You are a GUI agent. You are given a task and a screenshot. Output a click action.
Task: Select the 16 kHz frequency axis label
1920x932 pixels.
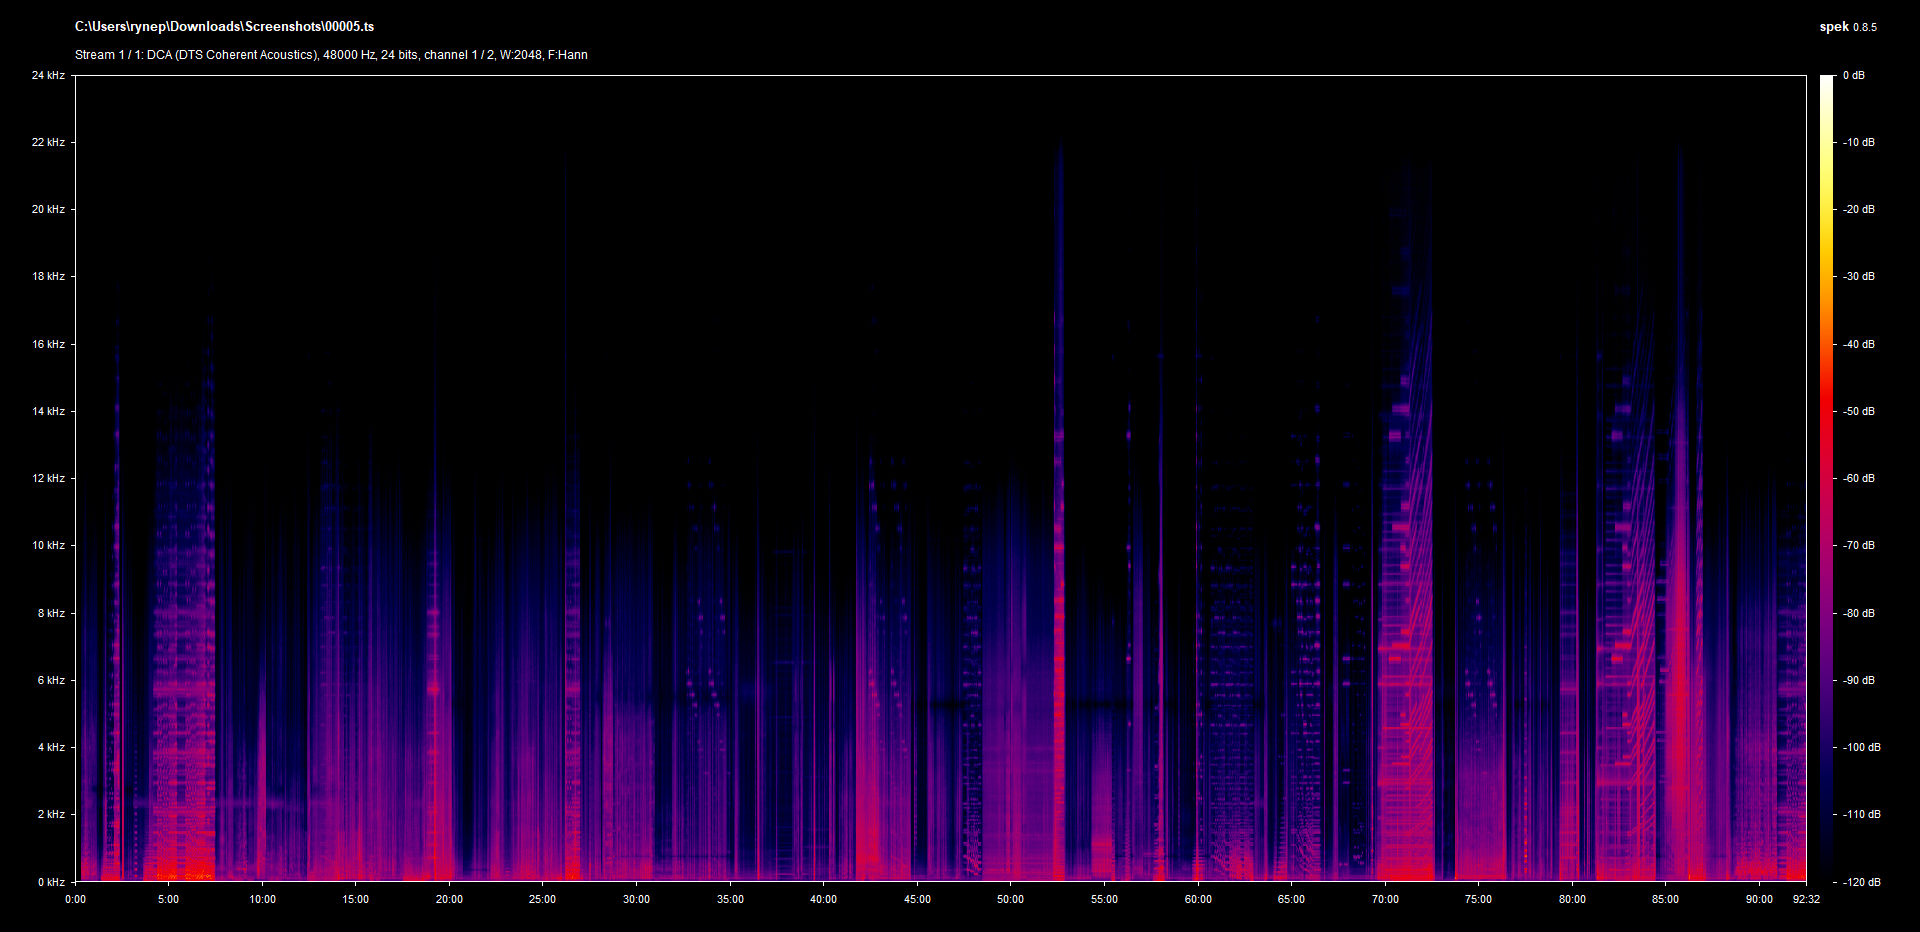[x=48, y=344]
